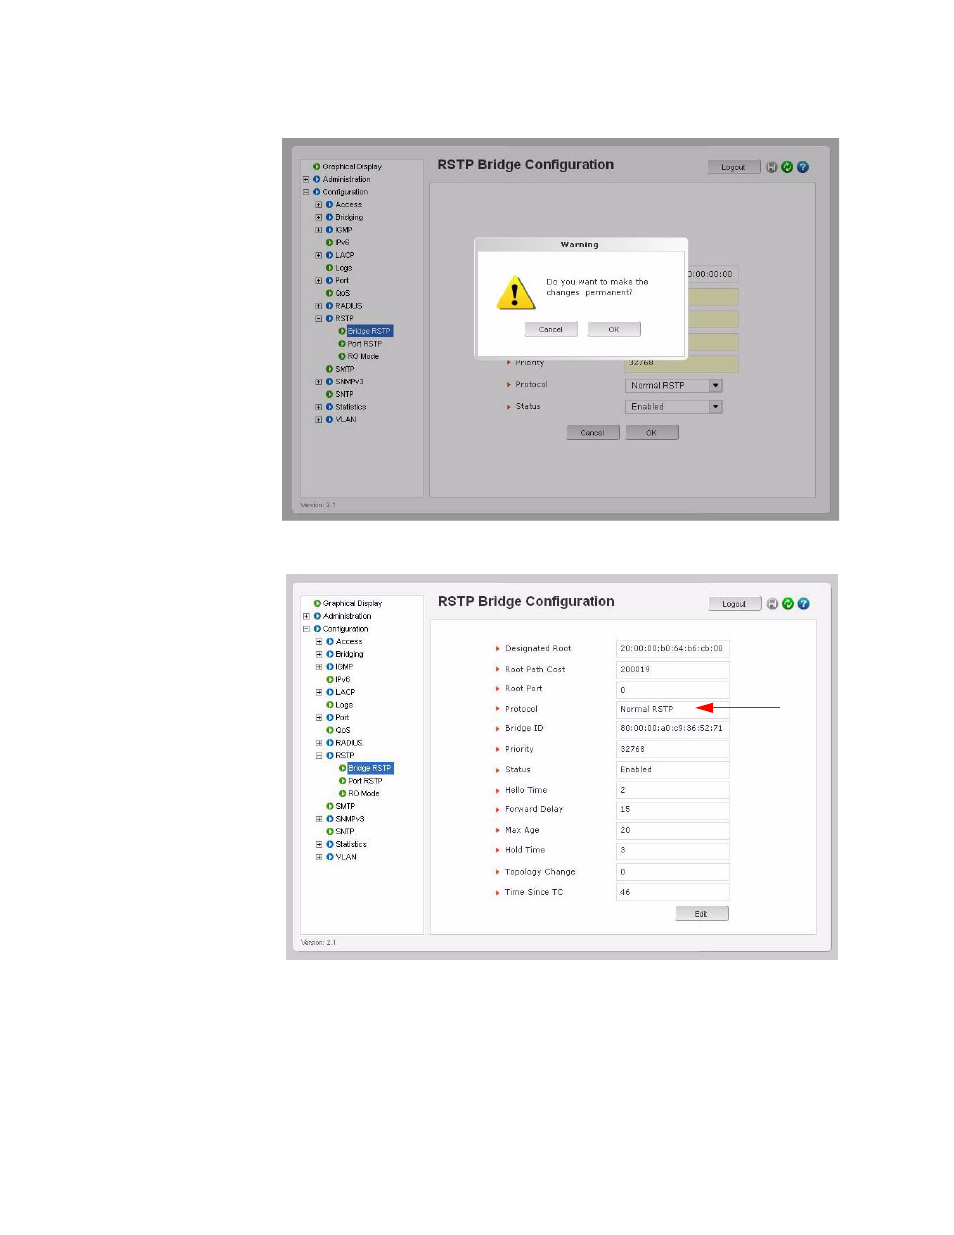Viewport: 954px width, 1235px height.
Task: Open SNTP in upper screenshot tree
Action: (x=344, y=394)
